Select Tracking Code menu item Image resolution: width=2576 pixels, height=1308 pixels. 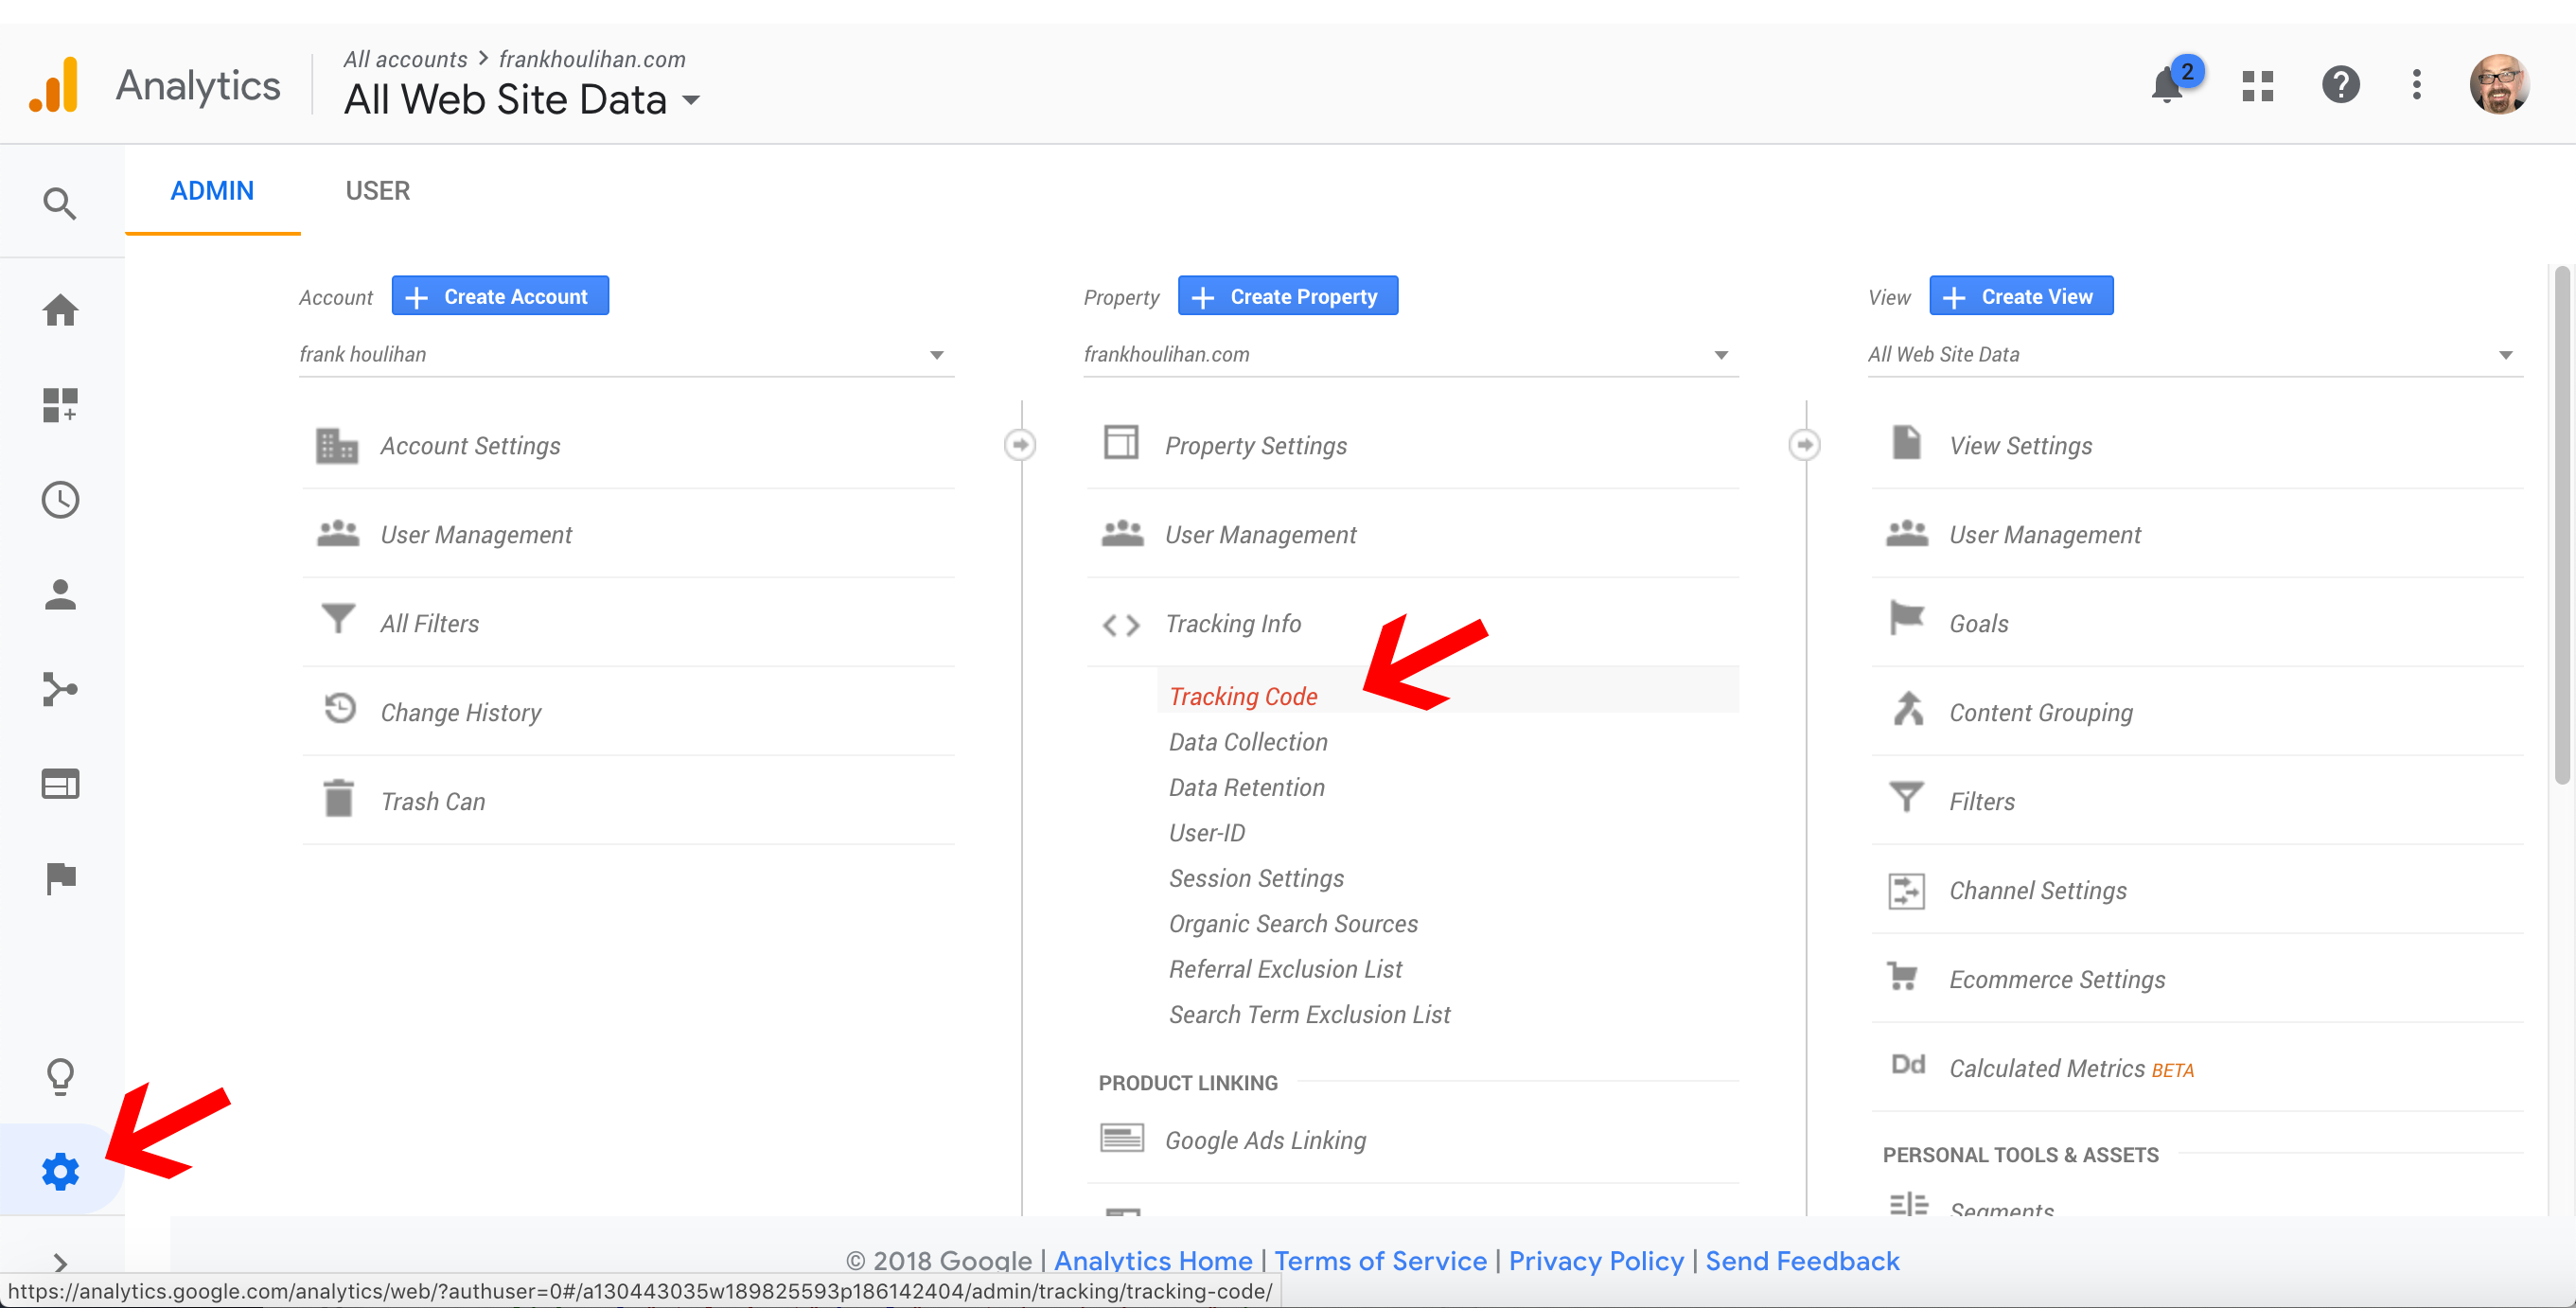point(1243,696)
